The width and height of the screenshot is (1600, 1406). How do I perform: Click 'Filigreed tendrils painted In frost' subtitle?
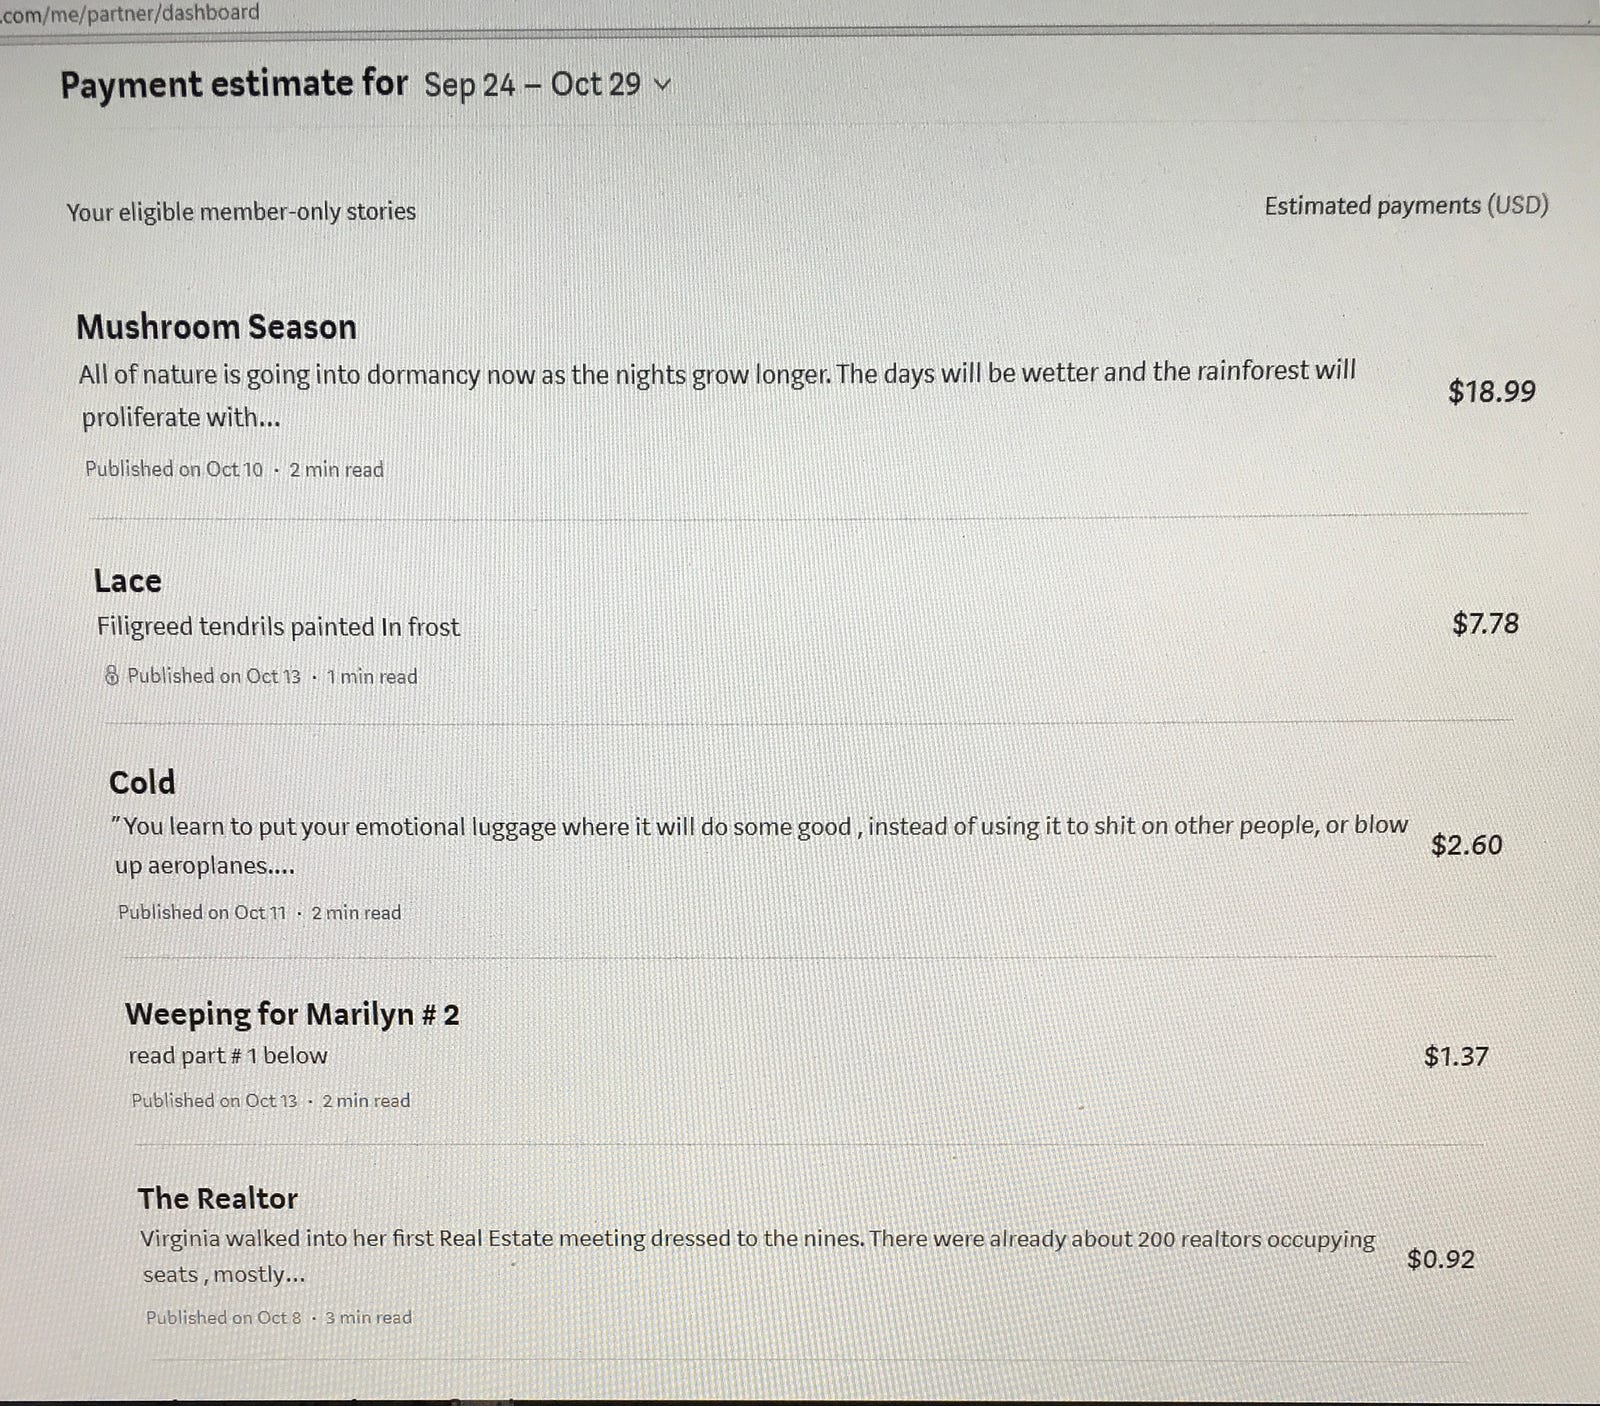pyautogui.click(x=278, y=627)
